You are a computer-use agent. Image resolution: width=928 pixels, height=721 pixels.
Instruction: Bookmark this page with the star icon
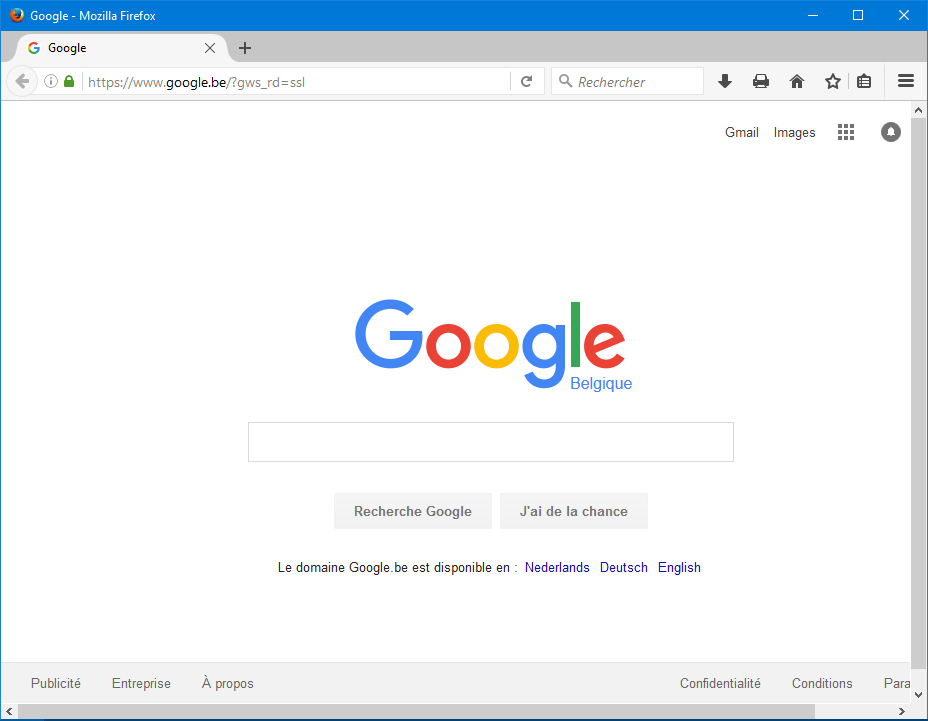pos(833,81)
